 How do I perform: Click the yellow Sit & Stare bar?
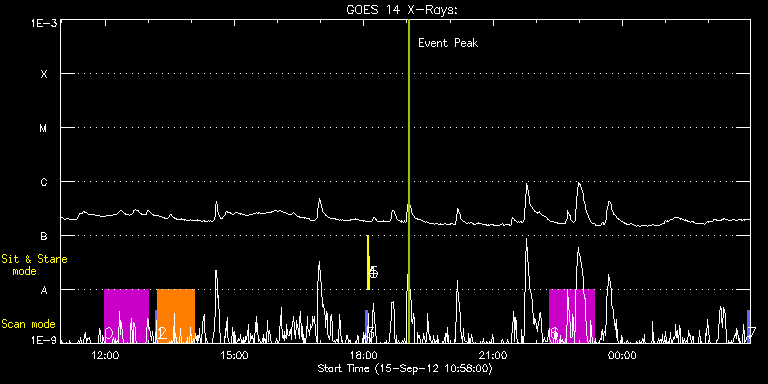point(368,263)
